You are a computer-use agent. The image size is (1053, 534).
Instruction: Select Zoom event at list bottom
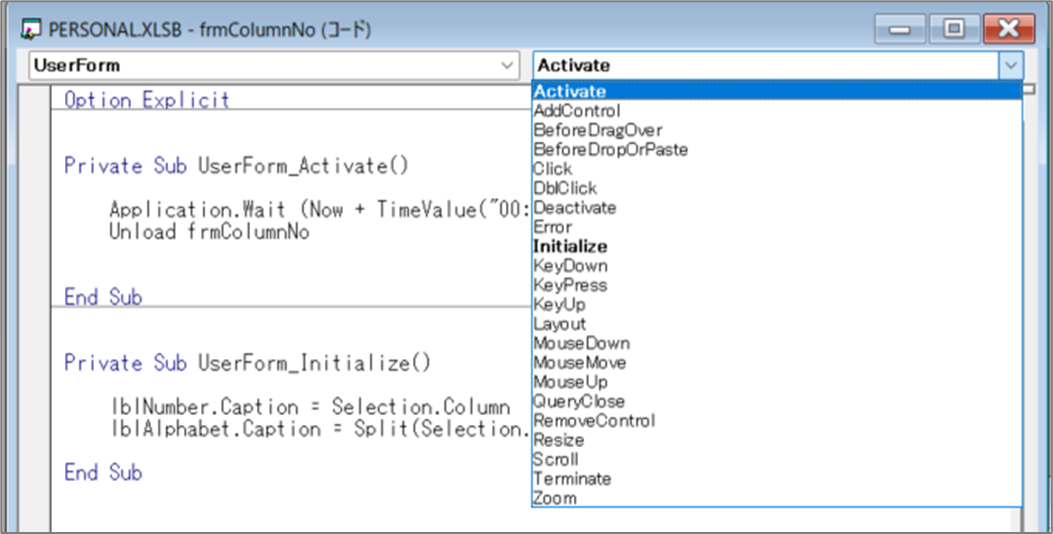tap(777, 498)
